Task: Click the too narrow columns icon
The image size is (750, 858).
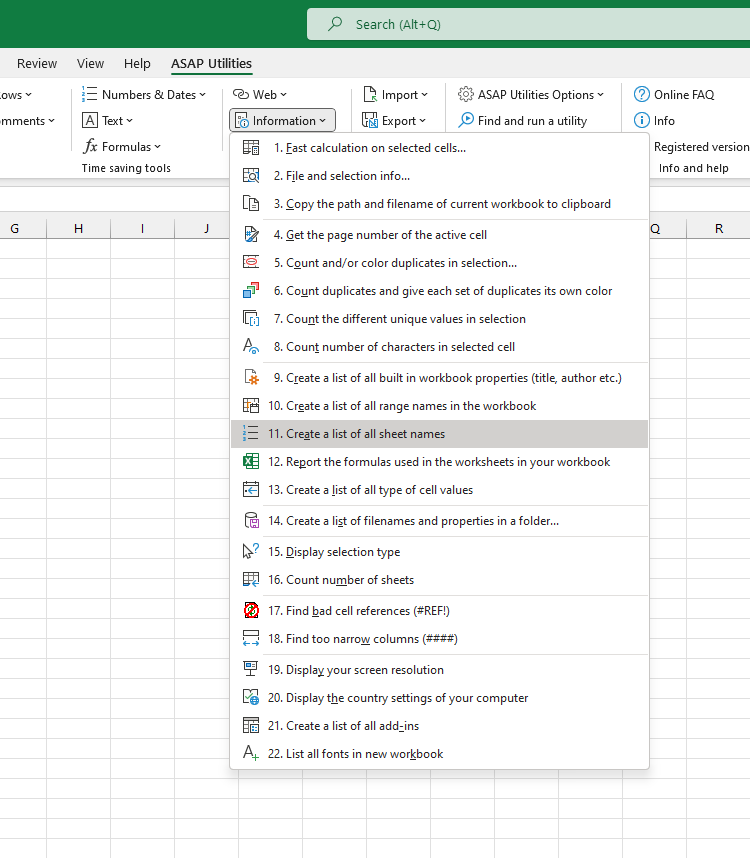Action: tap(251, 639)
